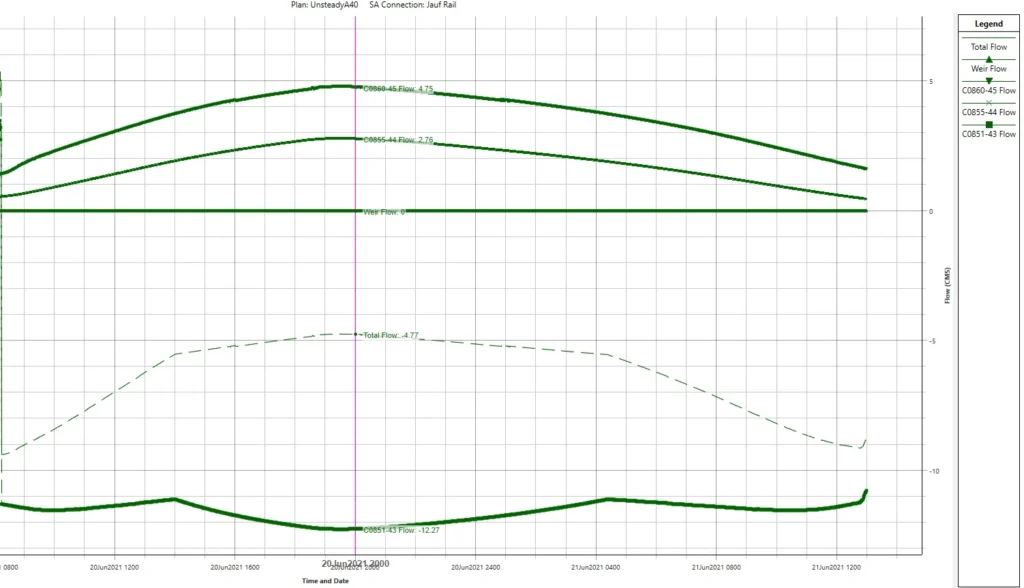Click the Plan: UnsteadyA40 plot title

point(325,5)
